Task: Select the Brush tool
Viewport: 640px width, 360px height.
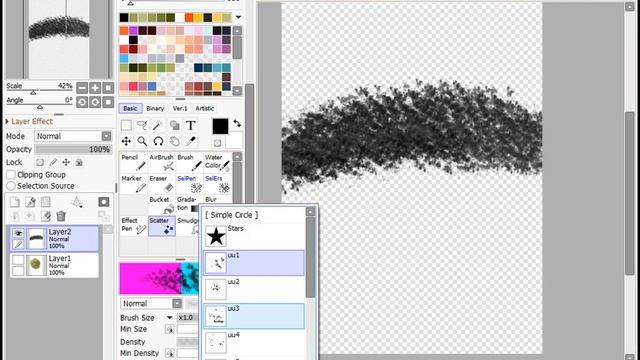Action: coord(189,162)
